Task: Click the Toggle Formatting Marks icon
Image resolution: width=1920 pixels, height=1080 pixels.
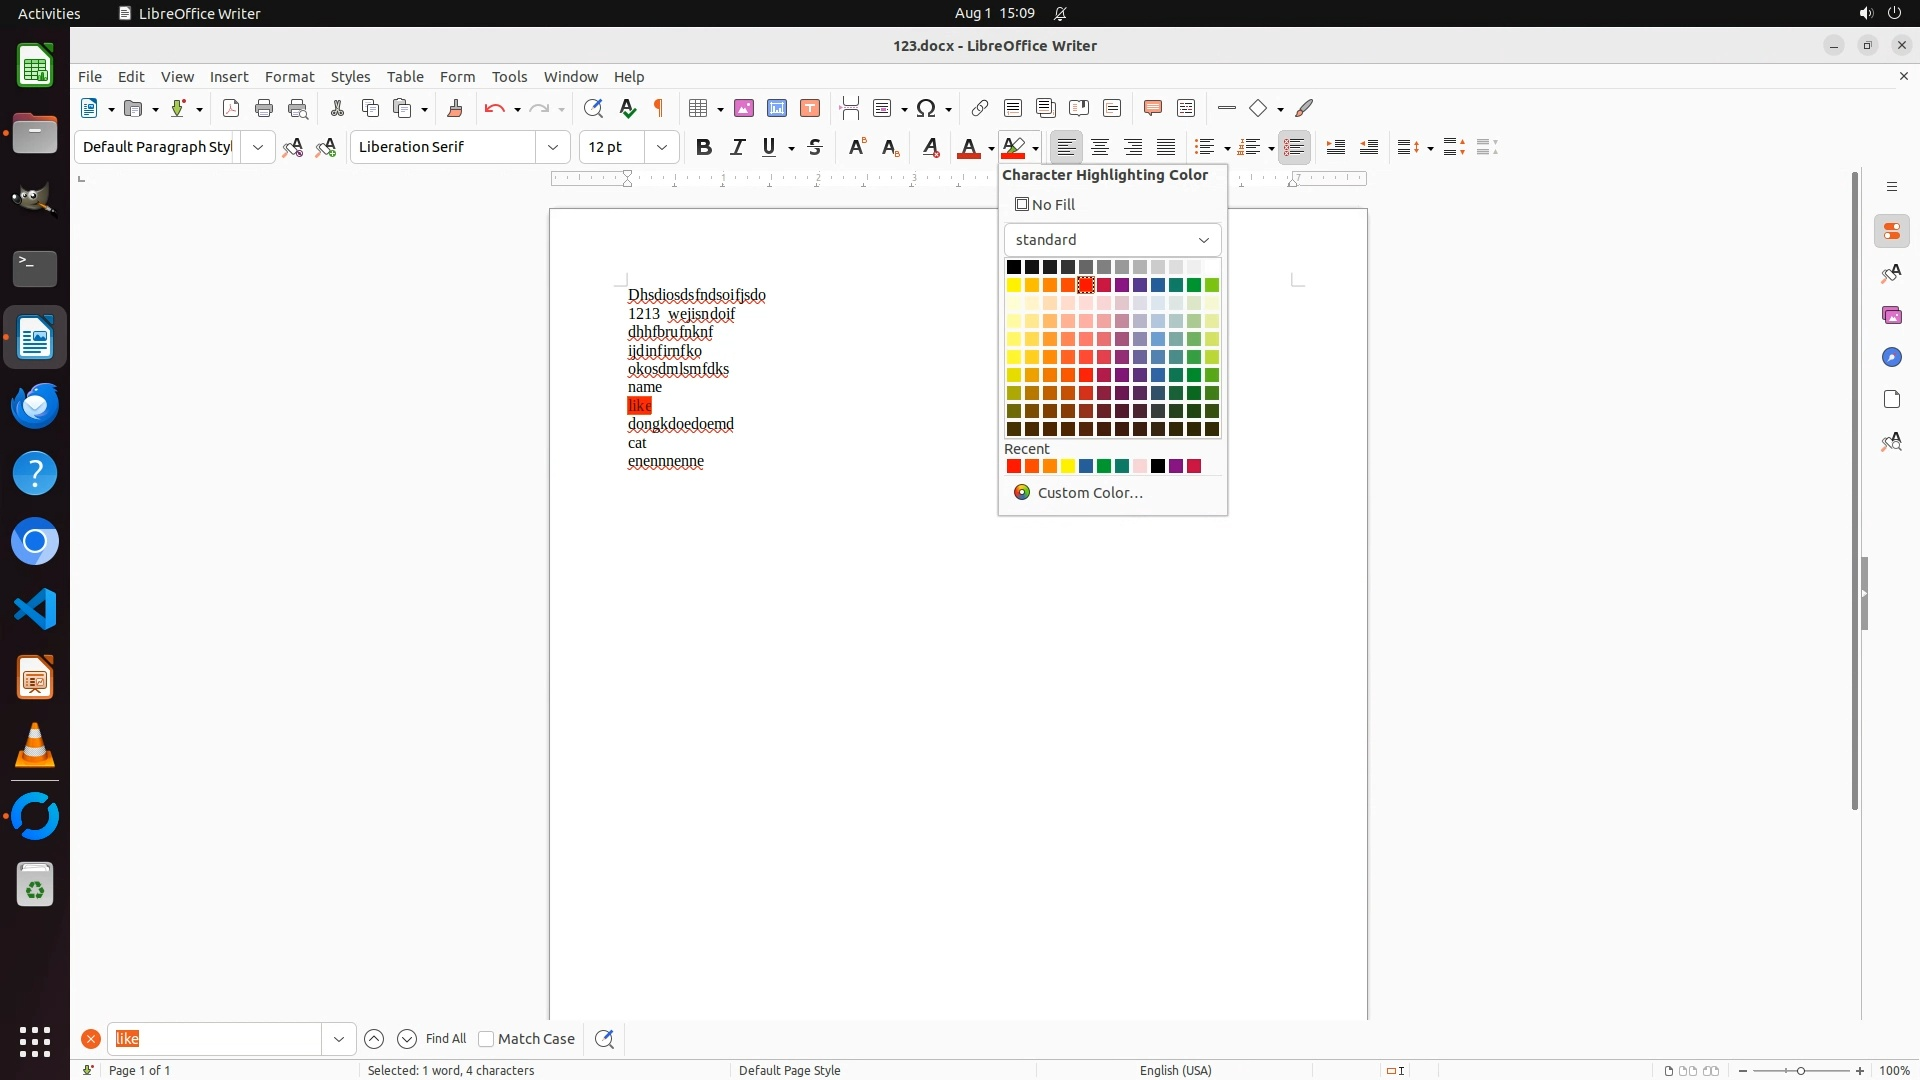Action: 659,108
